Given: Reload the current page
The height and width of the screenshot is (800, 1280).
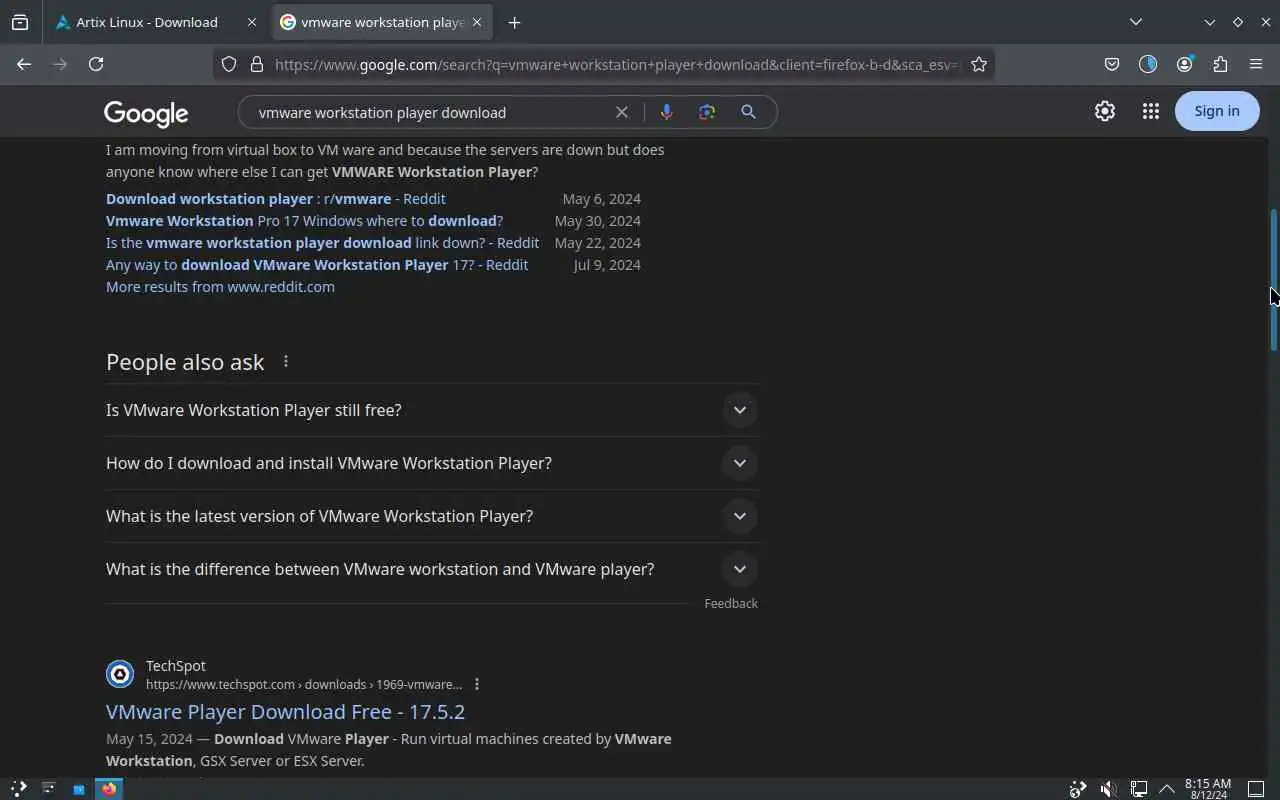Looking at the screenshot, I should click(x=96, y=64).
